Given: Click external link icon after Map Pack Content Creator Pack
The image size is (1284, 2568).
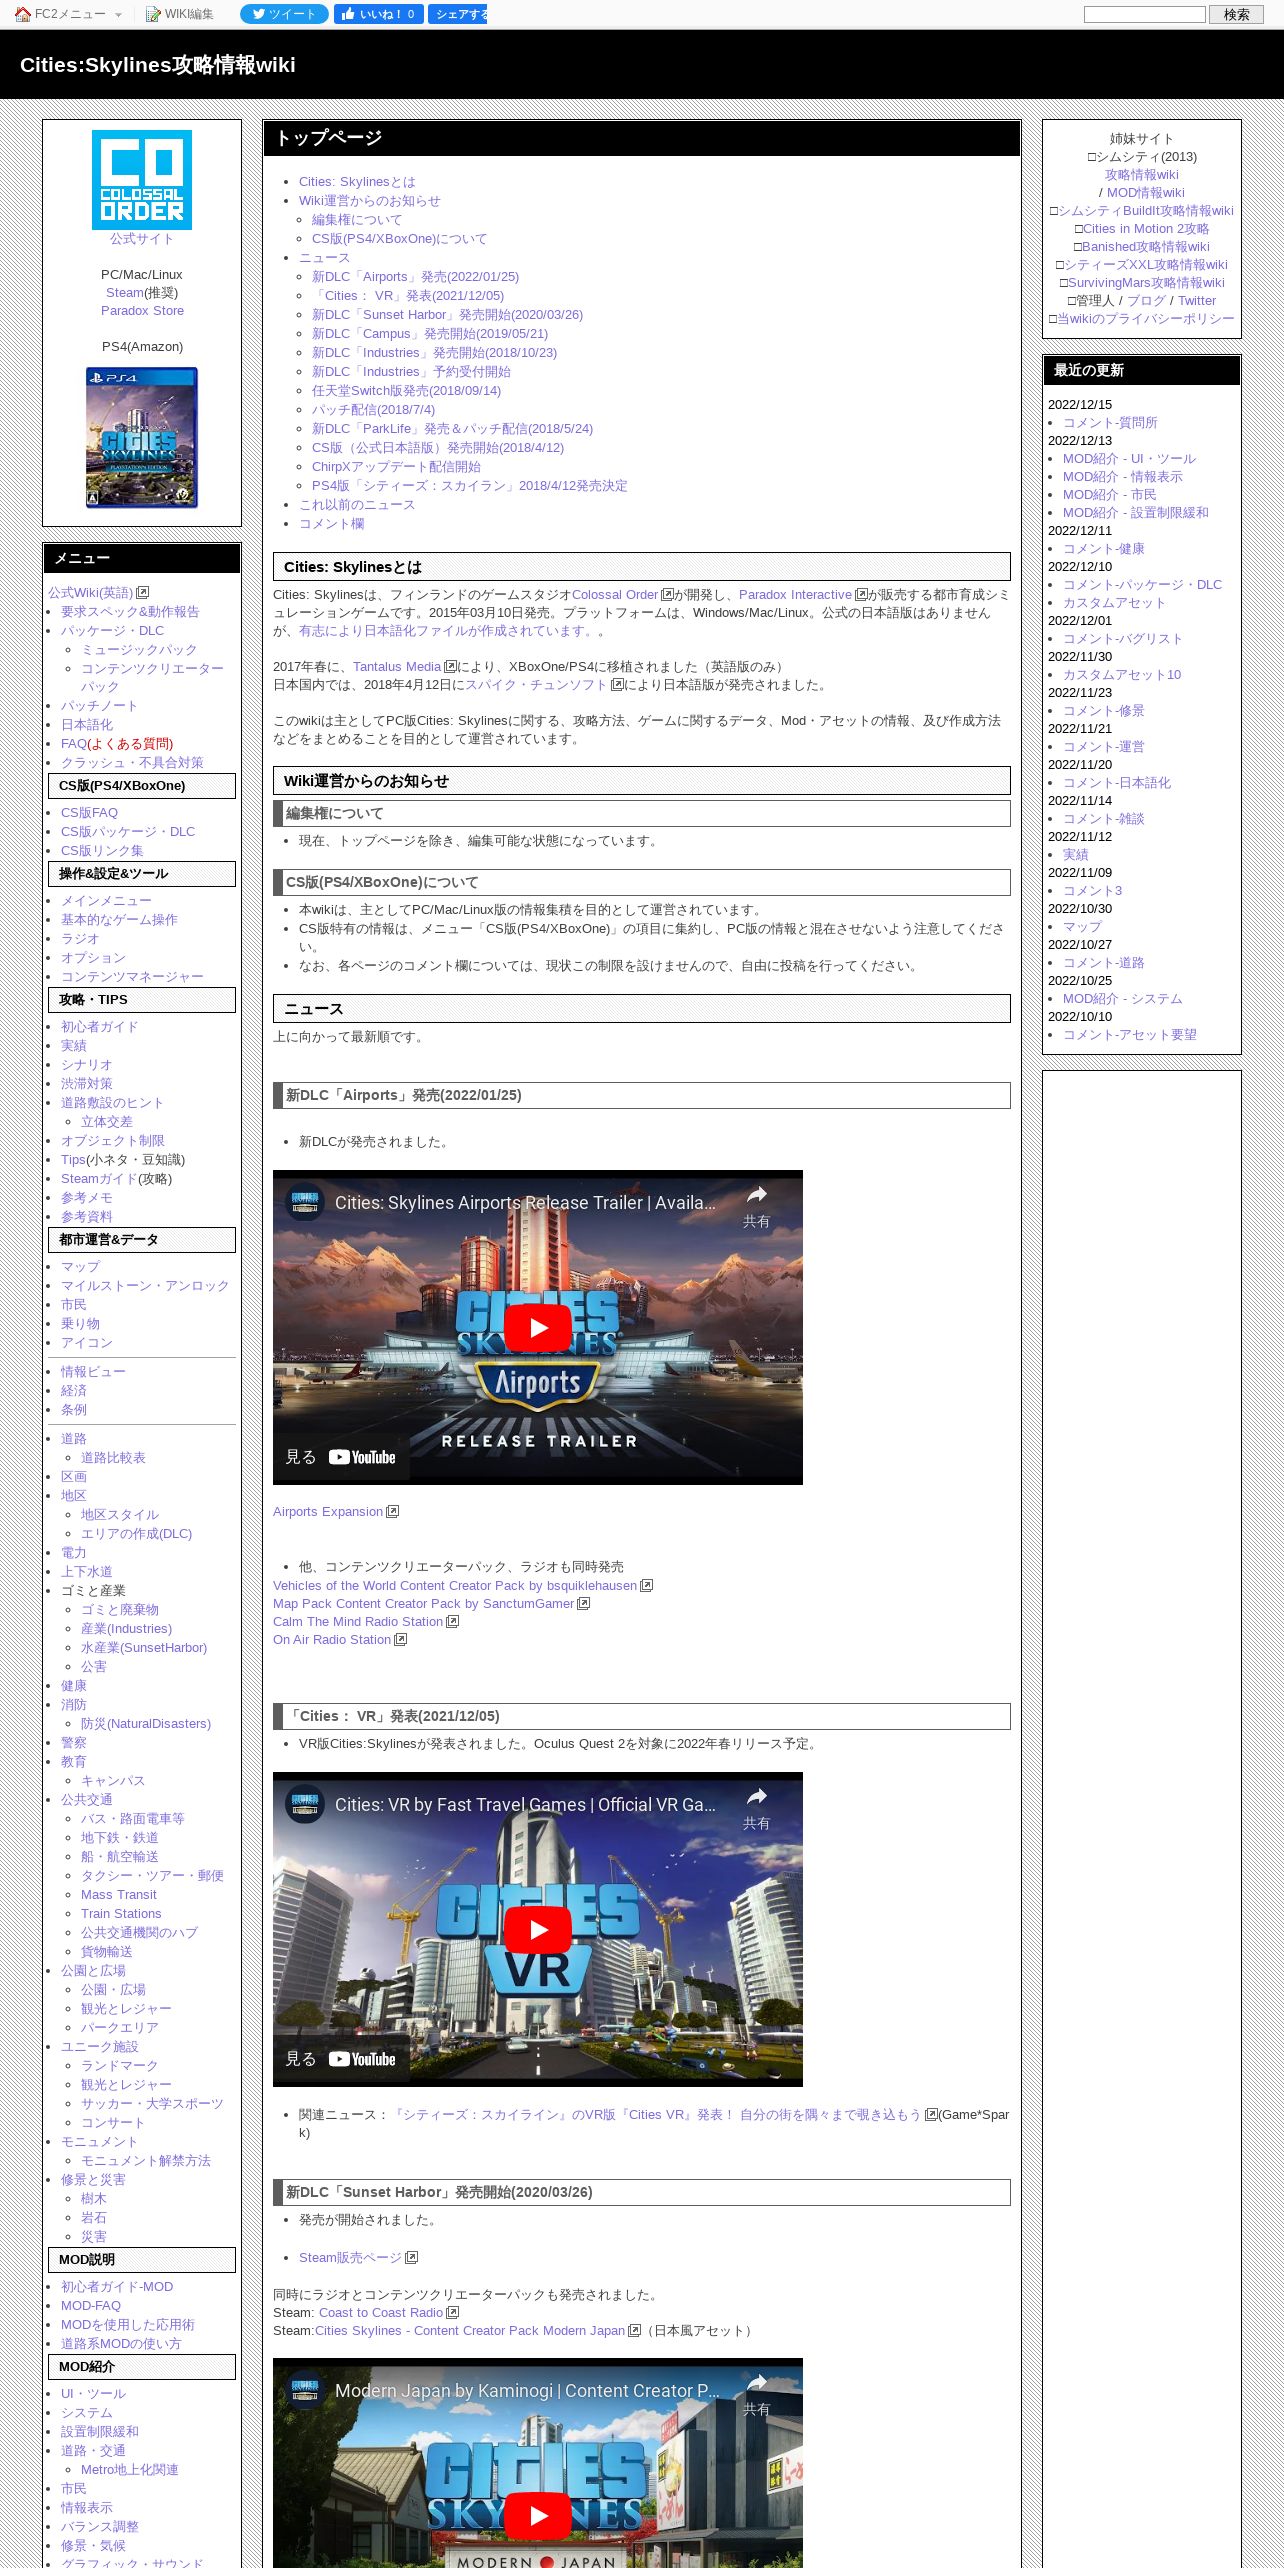Looking at the screenshot, I should pyautogui.click(x=584, y=1604).
